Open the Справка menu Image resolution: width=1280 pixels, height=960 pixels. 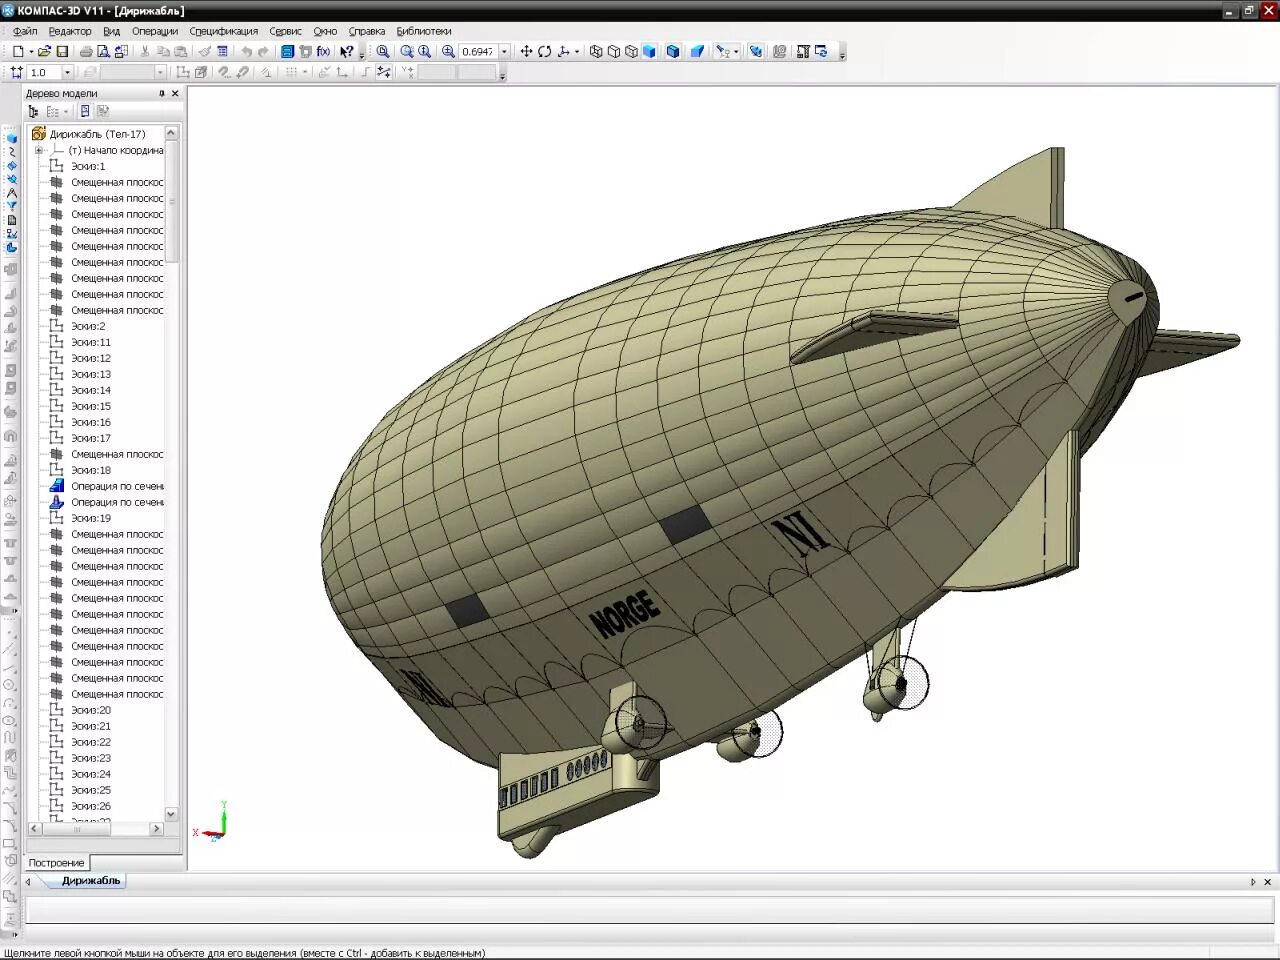click(x=367, y=31)
